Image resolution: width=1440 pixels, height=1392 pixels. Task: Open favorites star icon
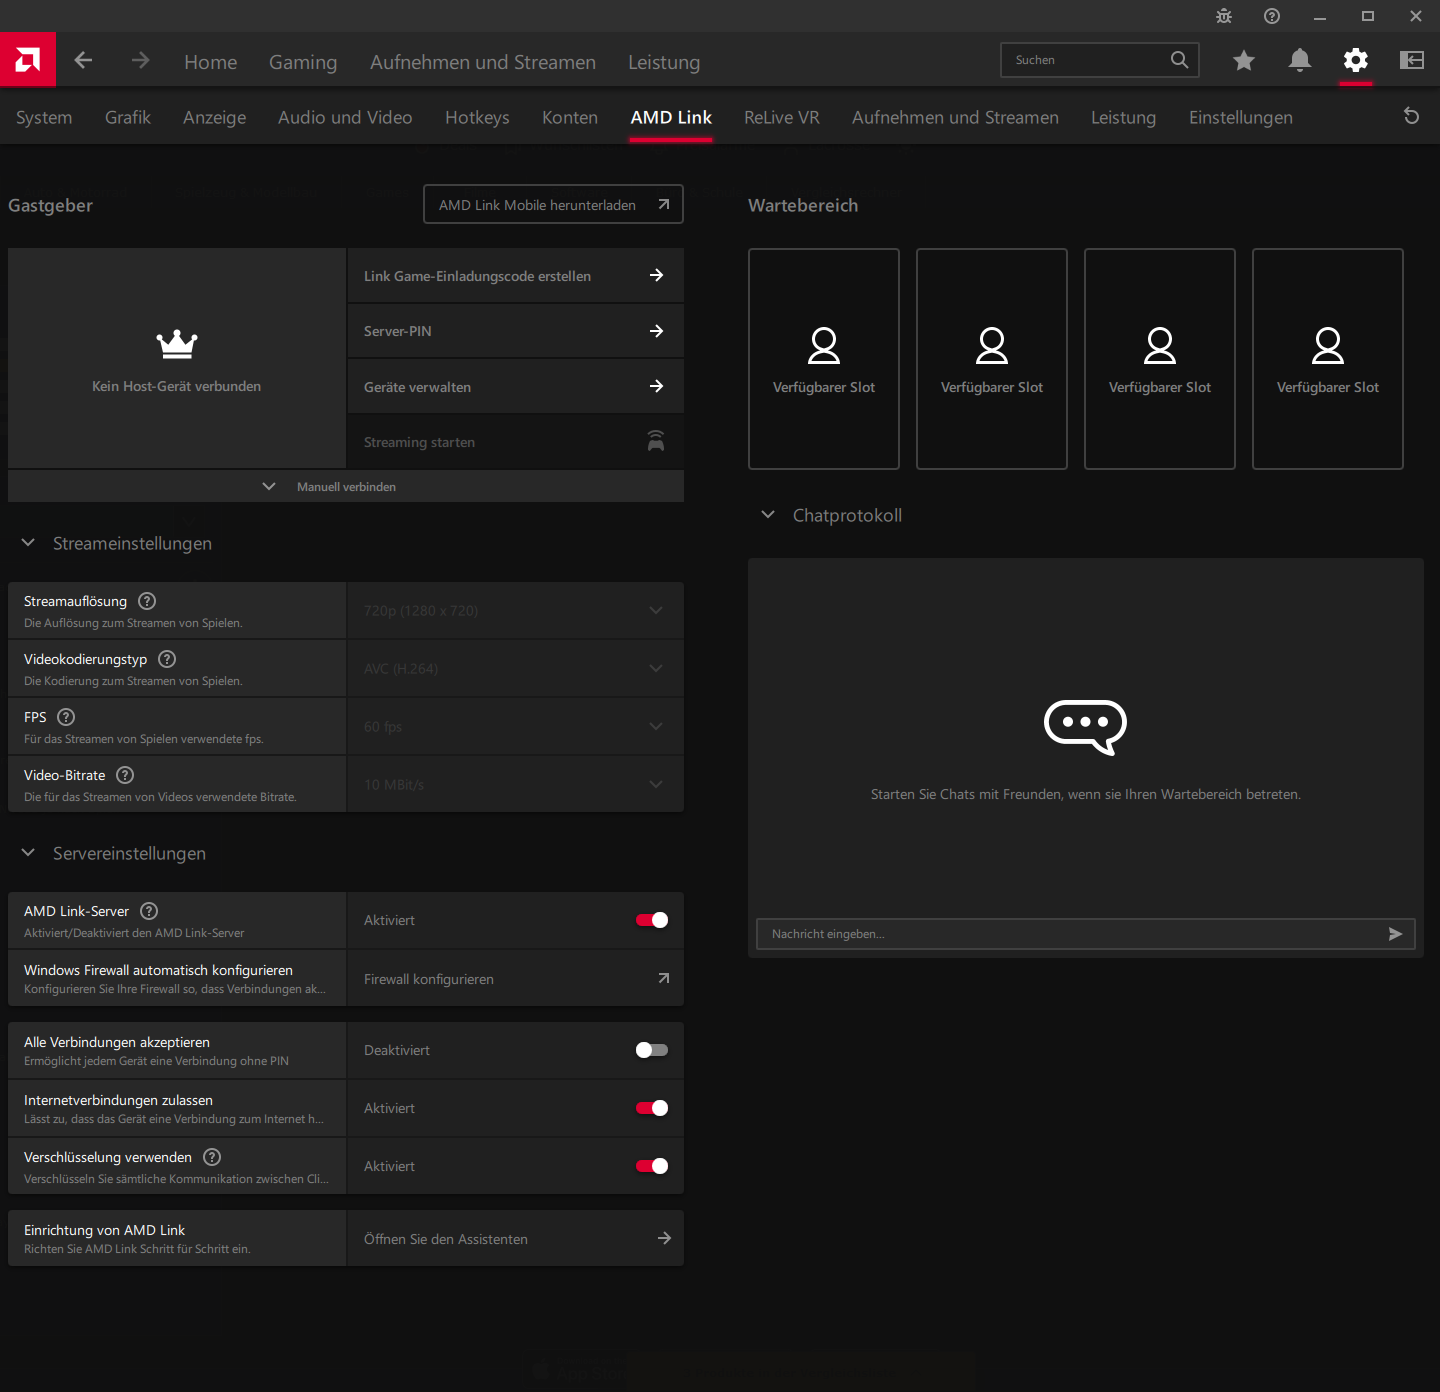1244,60
